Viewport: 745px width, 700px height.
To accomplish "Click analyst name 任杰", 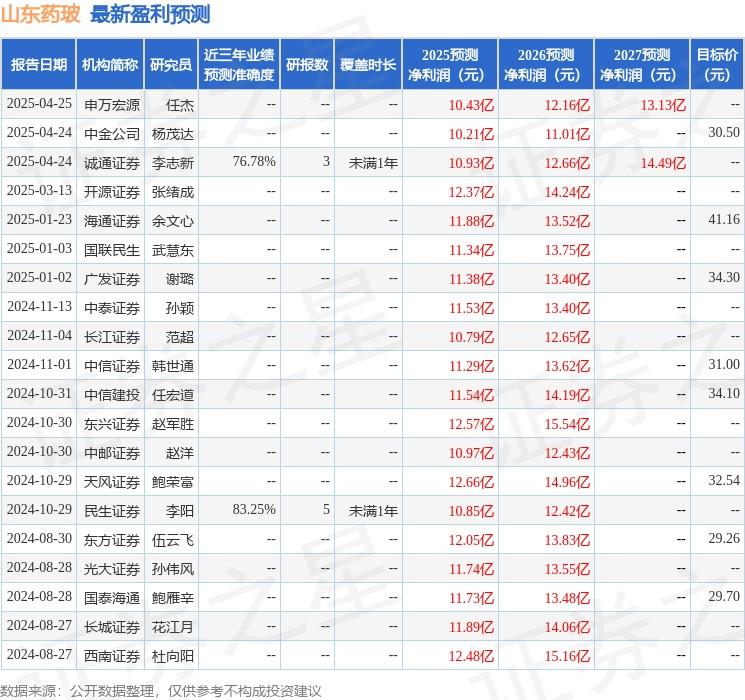I will tap(180, 105).
